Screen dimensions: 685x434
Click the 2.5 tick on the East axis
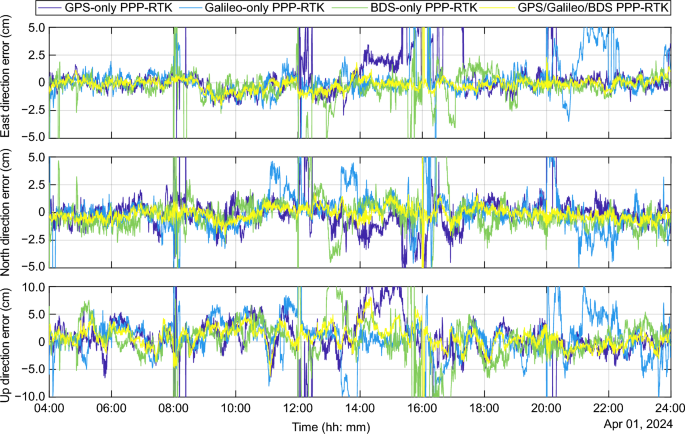click(x=38, y=55)
